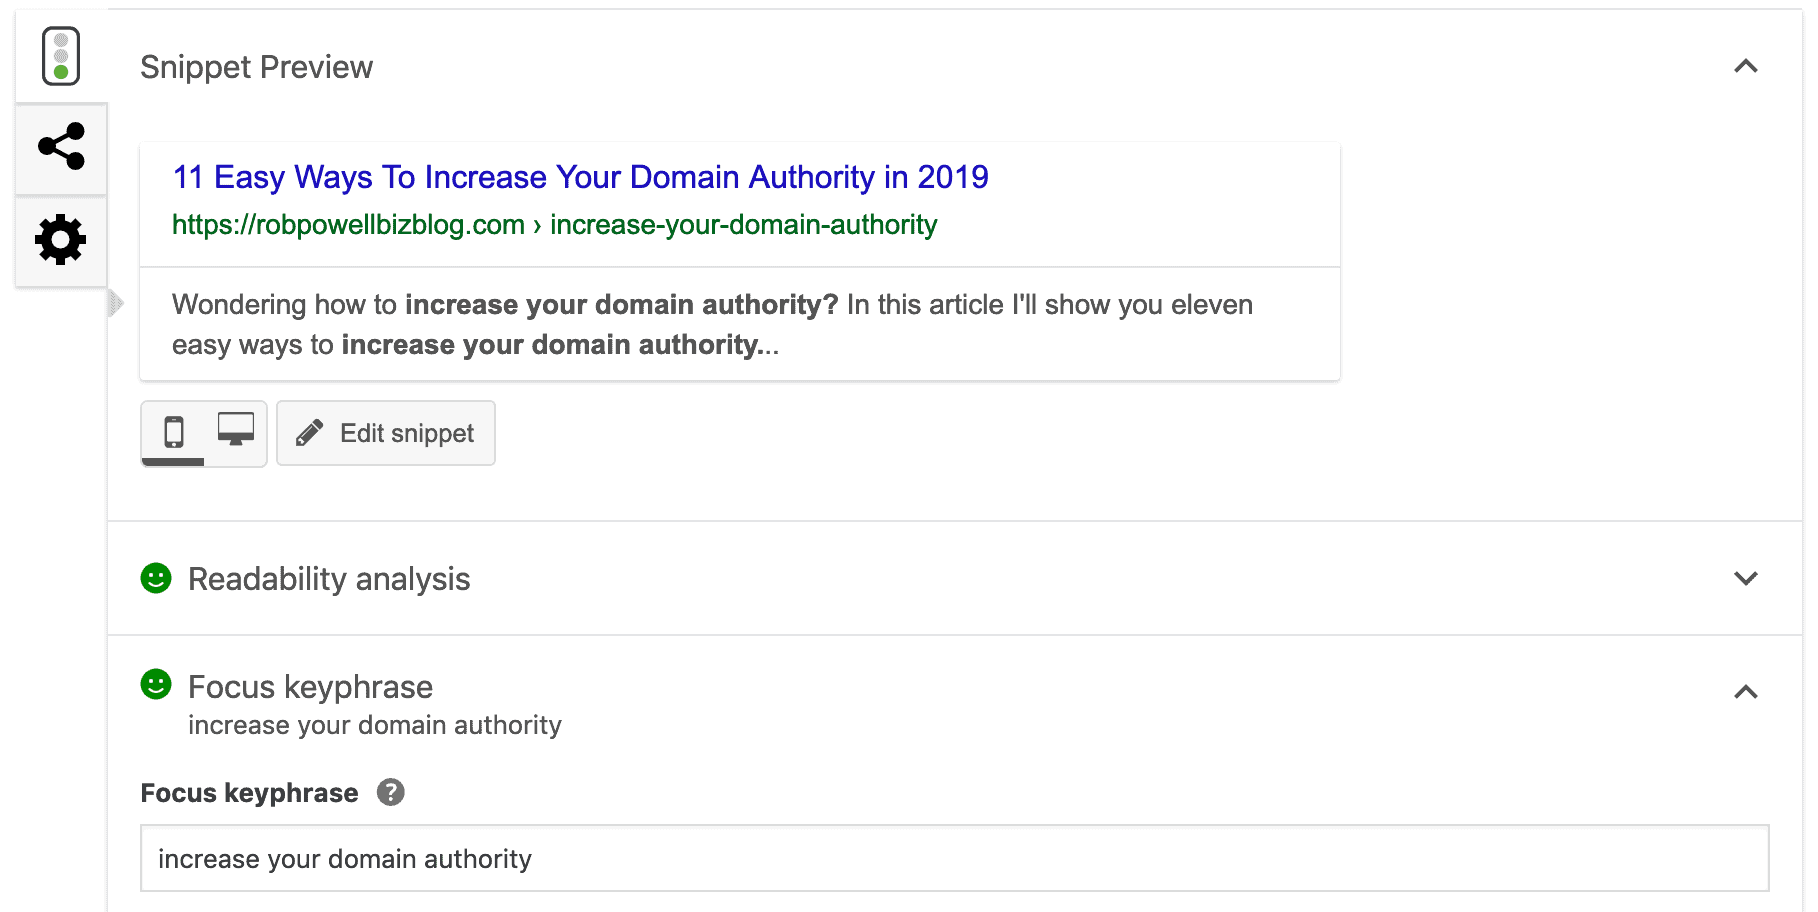
Task: Click the green smiley beside Focus keyphrase
Action: click(156, 685)
